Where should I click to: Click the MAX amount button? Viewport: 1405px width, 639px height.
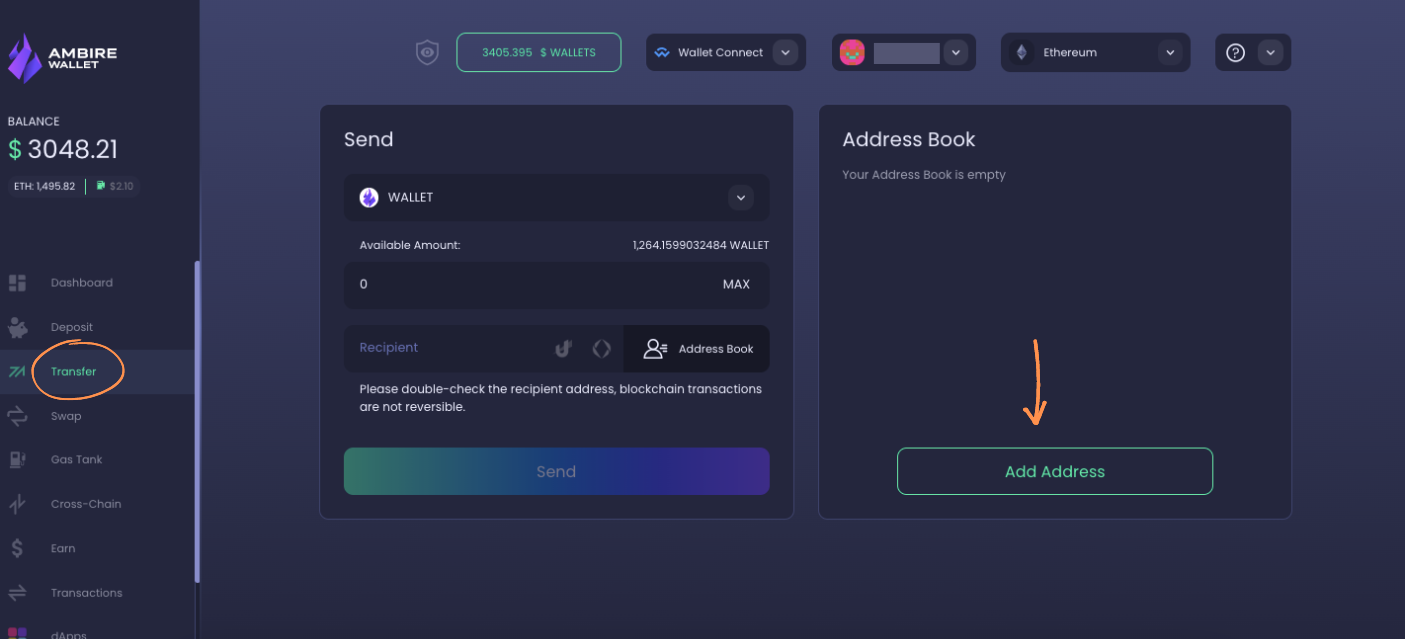pos(736,284)
